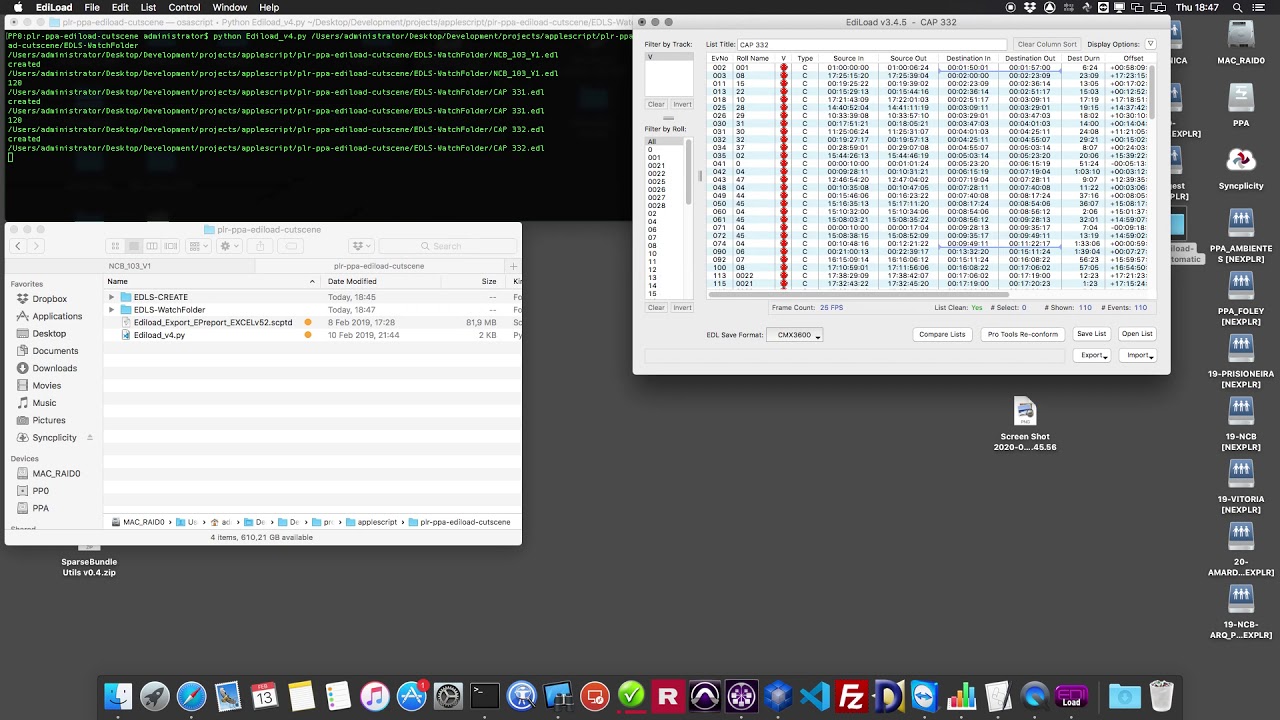
Task: Open the Display Options triangle in EdiLoad
Action: point(1150,44)
